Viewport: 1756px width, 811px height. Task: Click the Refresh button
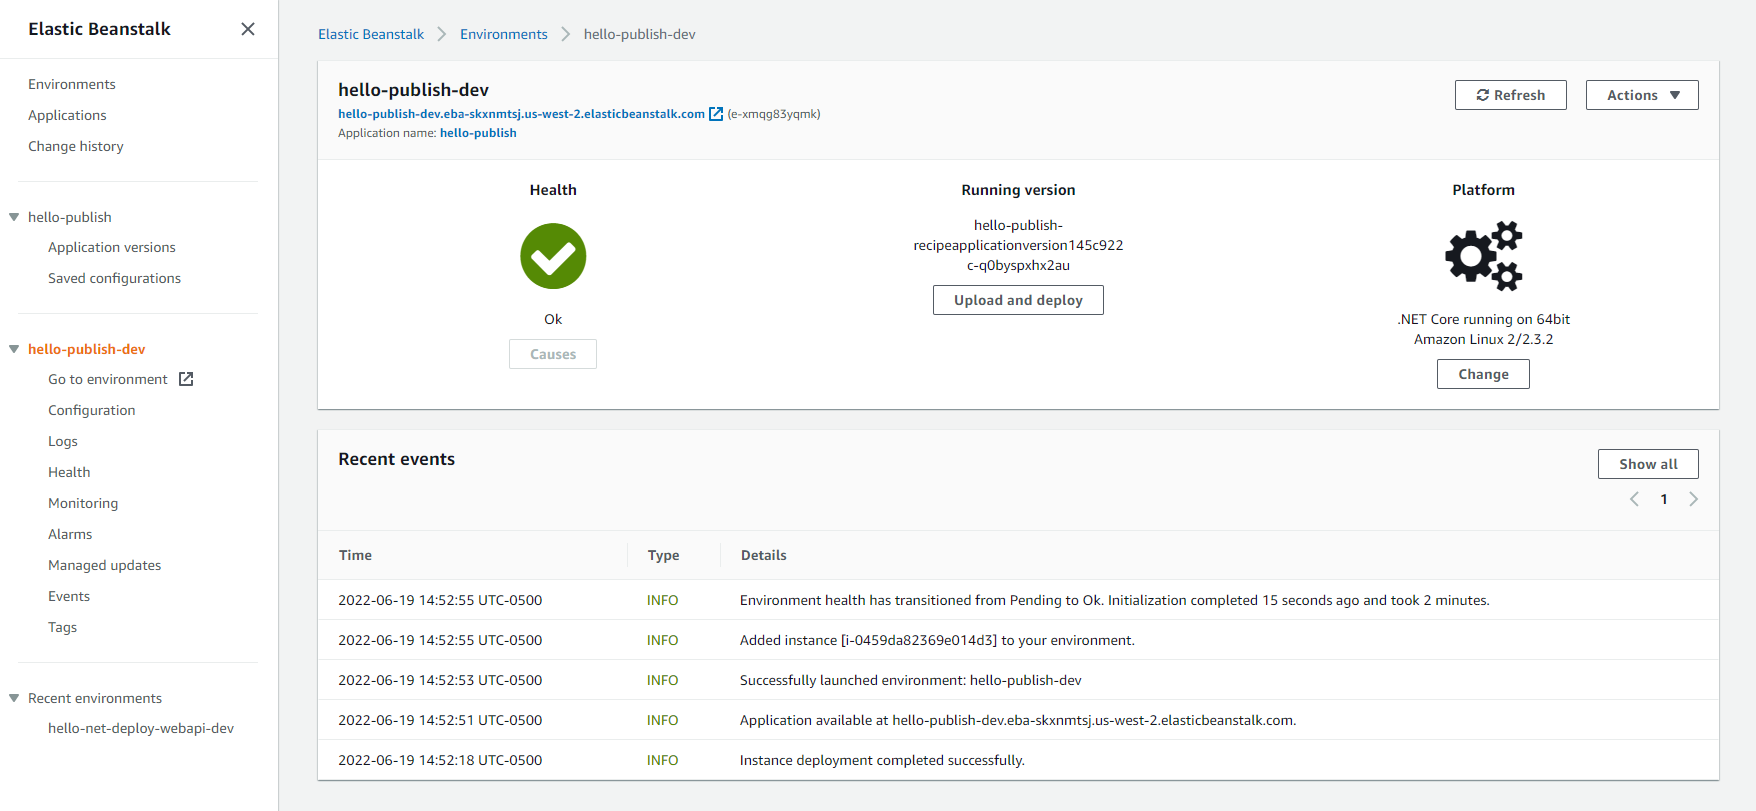[1510, 95]
